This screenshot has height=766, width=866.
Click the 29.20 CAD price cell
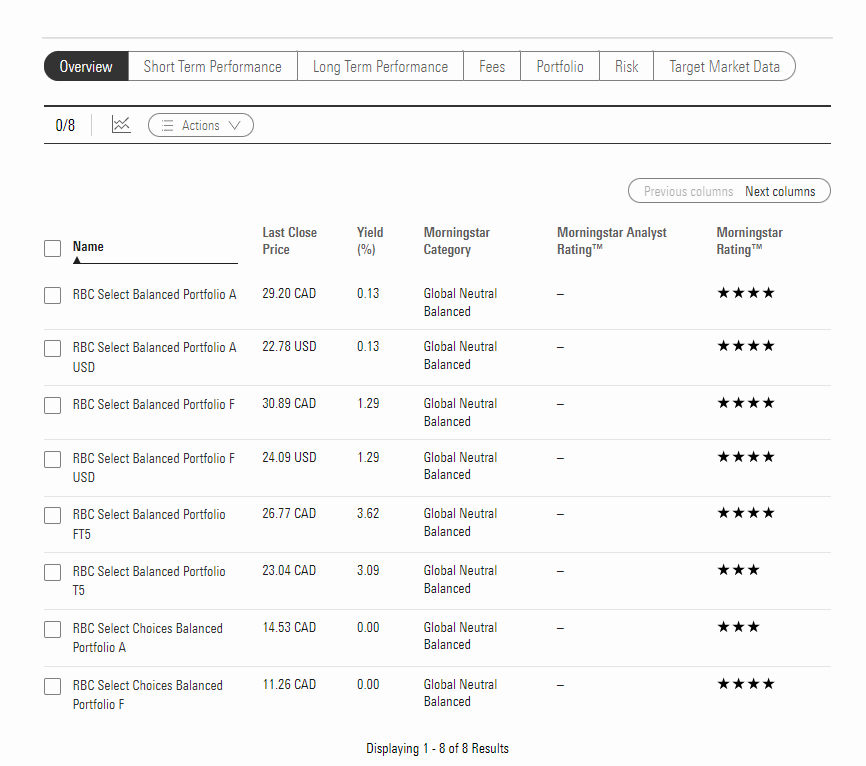coord(289,293)
